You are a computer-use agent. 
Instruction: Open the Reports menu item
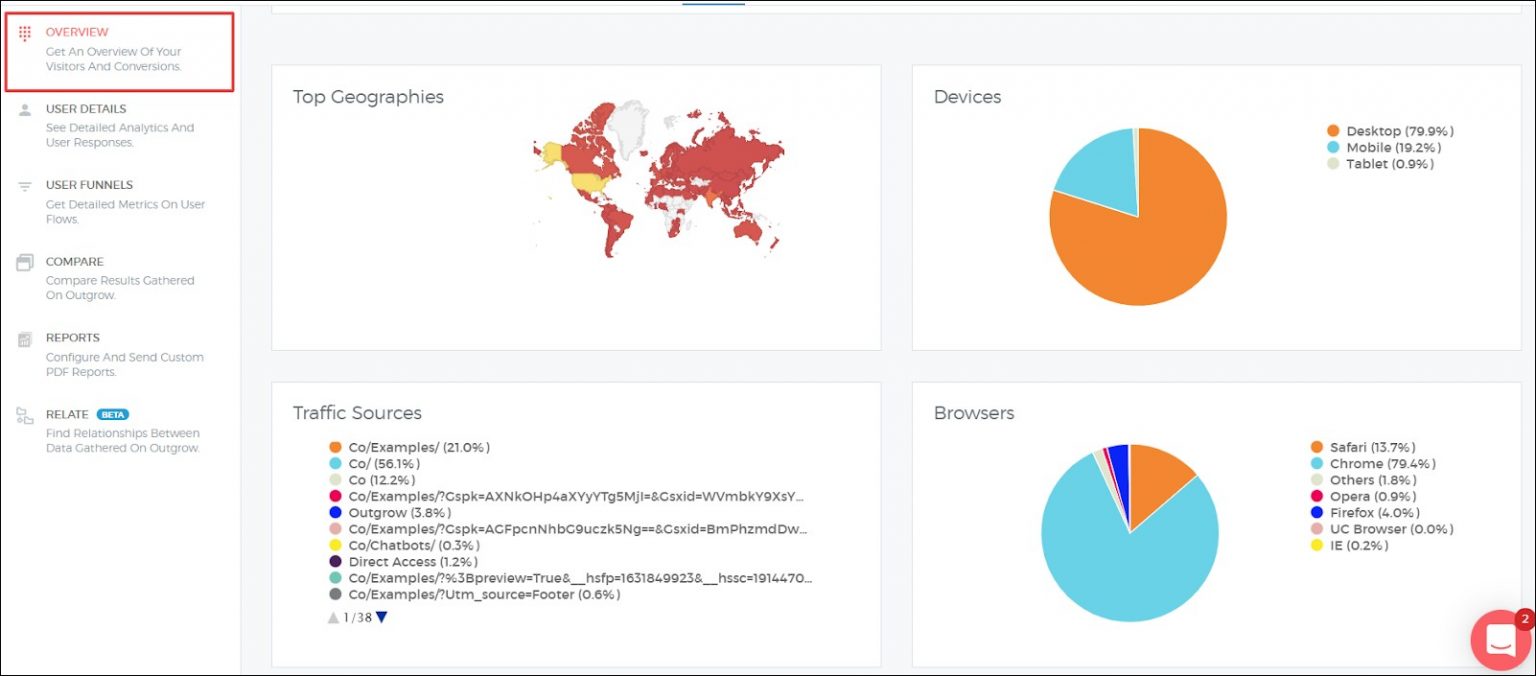72,338
